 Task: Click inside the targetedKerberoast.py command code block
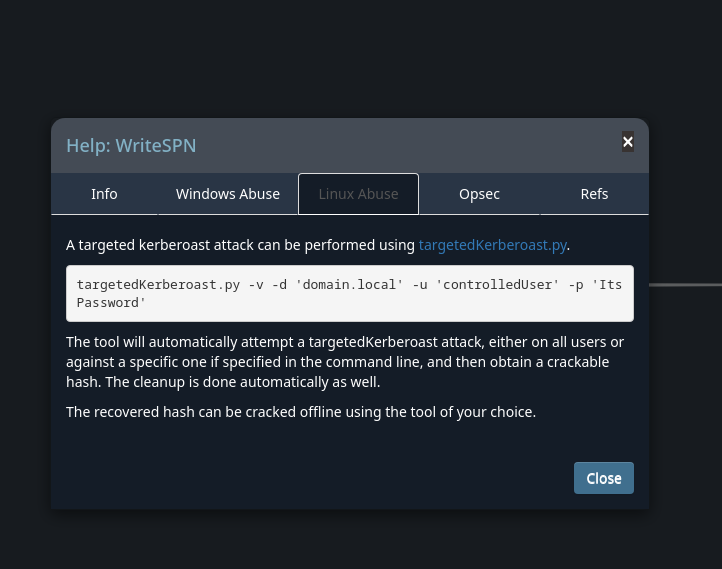pyautogui.click(x=350, y=293)
